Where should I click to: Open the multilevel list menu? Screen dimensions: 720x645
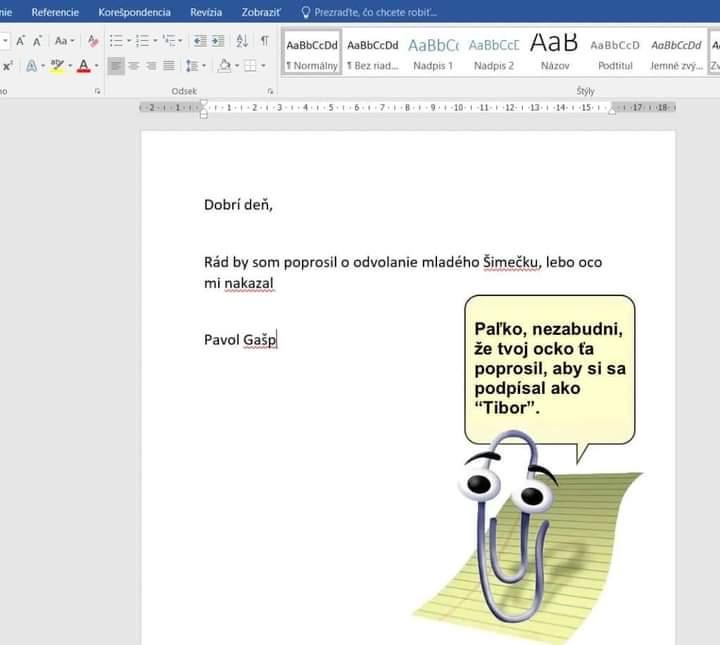172,41
